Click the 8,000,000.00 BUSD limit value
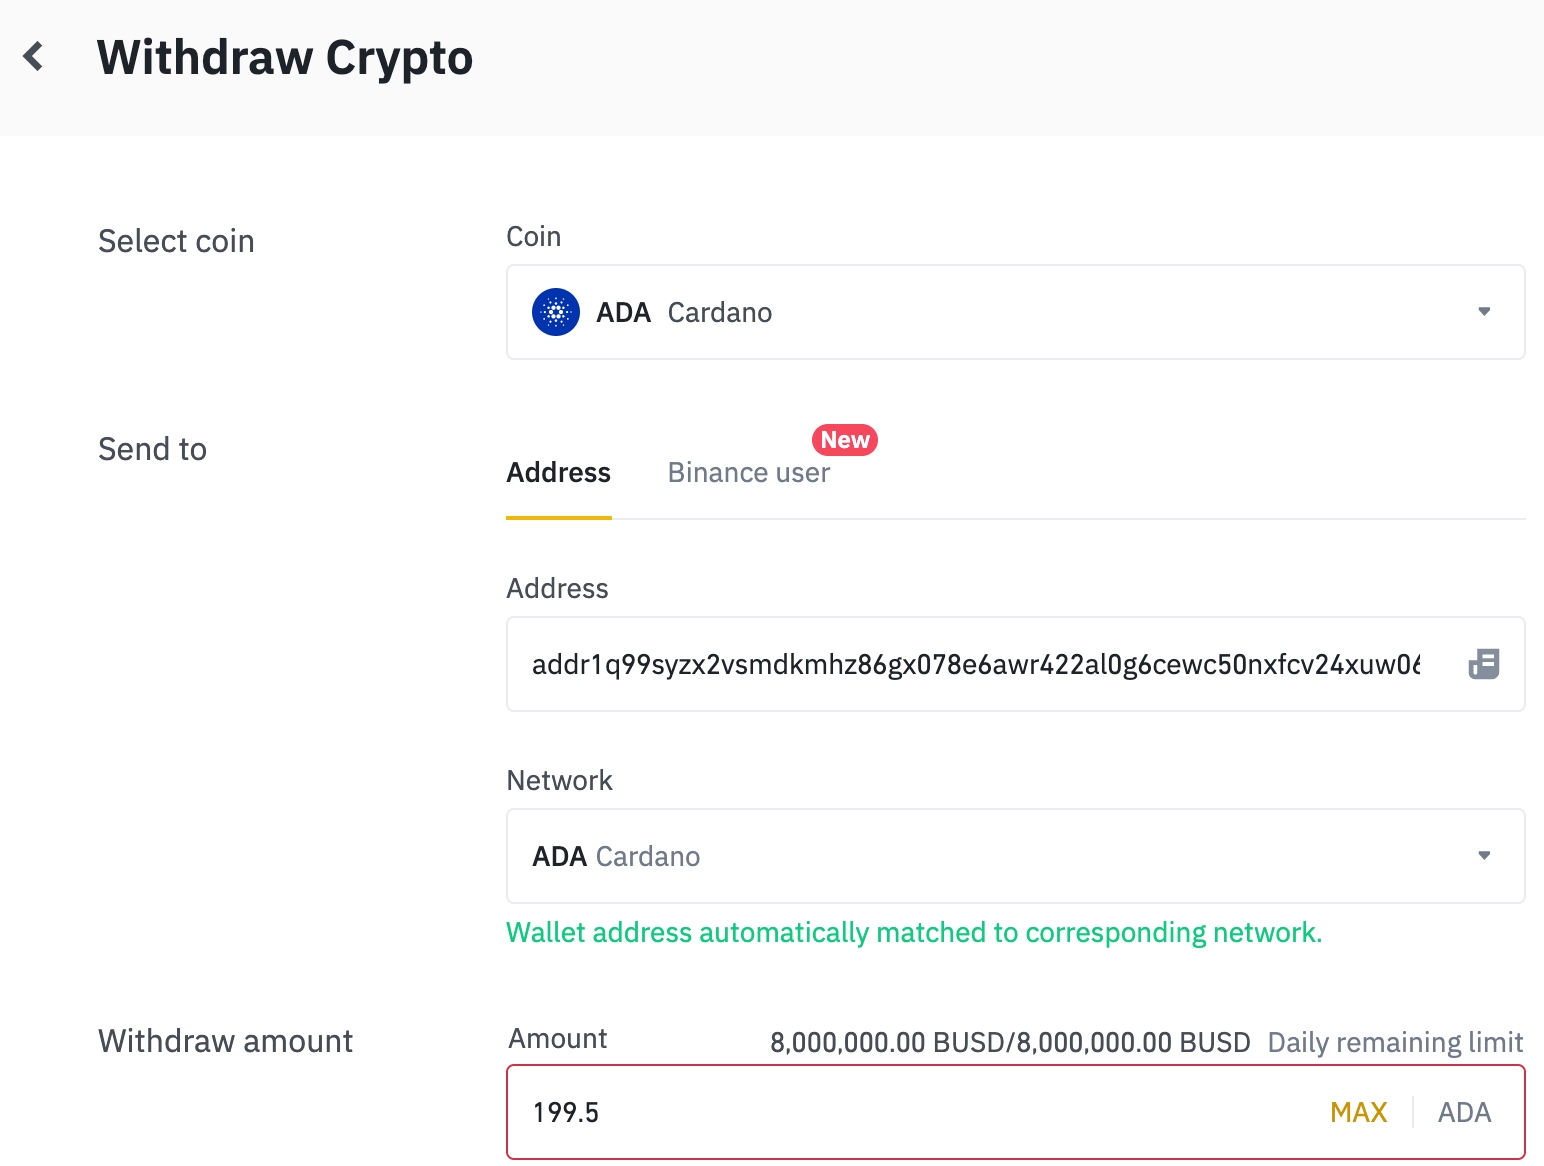Viewport: 1544px width, 1166px height. click(x=1010, y=1043)
